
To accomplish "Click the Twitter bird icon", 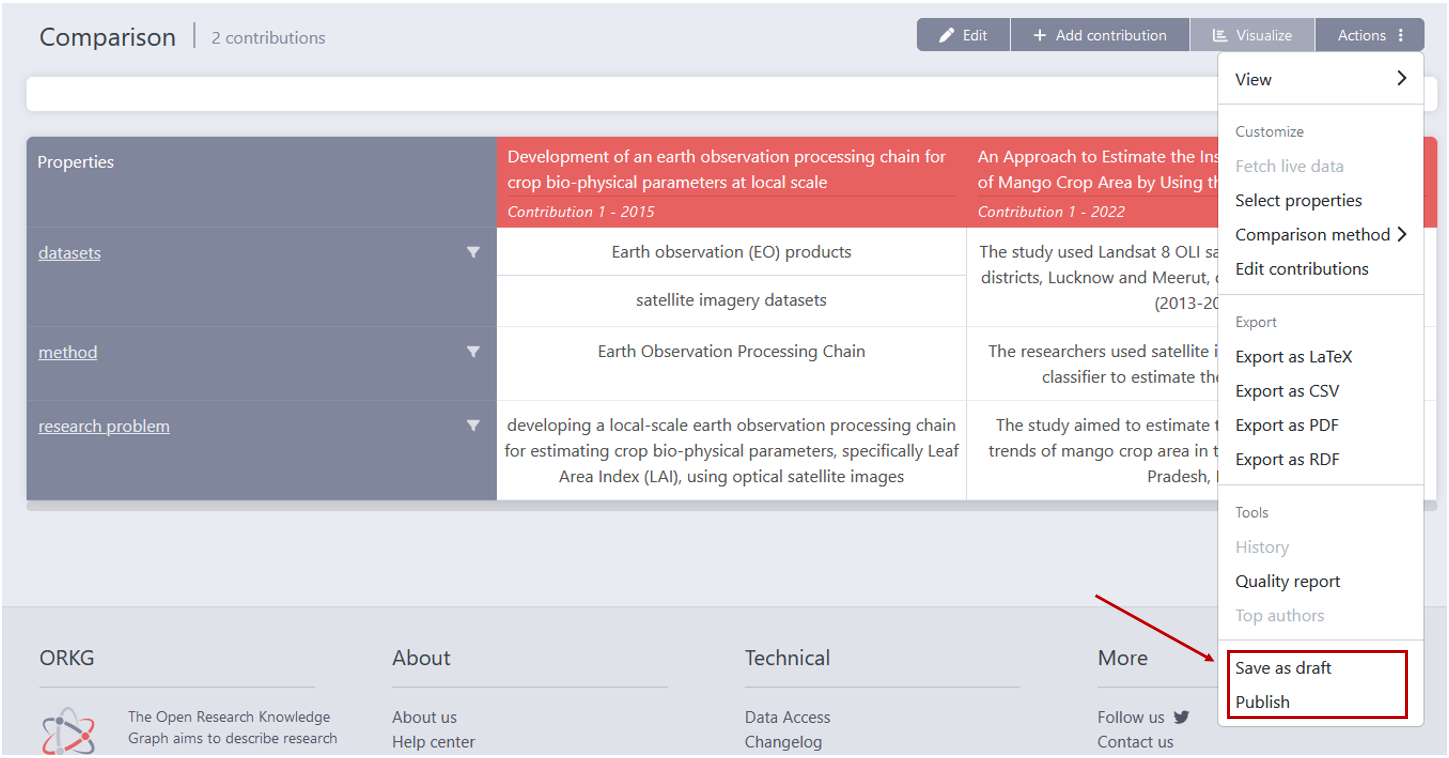I will point(1182,717).
